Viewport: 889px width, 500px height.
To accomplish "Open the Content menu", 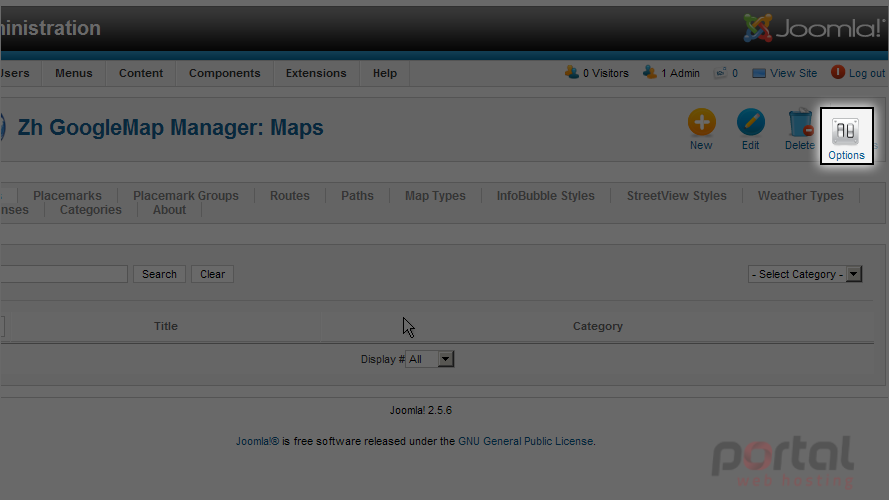I will pyautogui.click(x=141, y=73).
